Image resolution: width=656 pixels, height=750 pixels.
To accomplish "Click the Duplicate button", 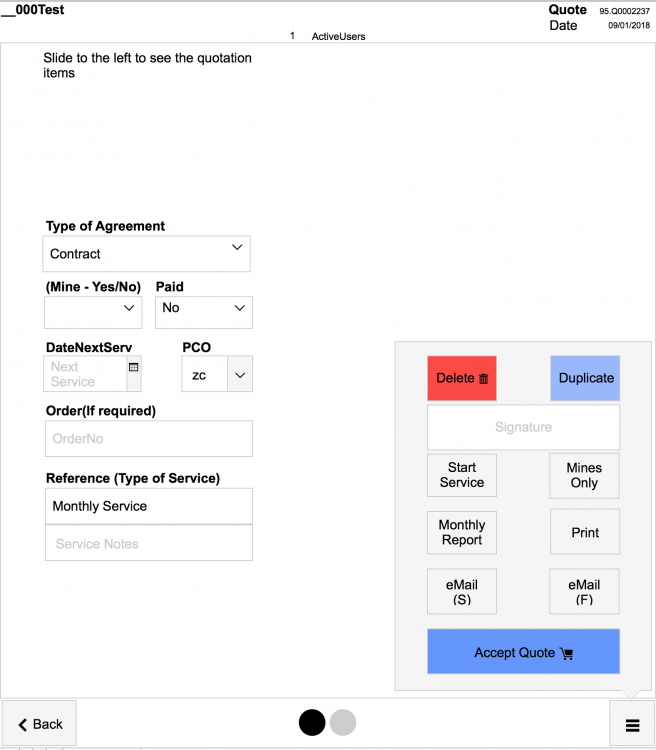I will click(x=585, y=378).
